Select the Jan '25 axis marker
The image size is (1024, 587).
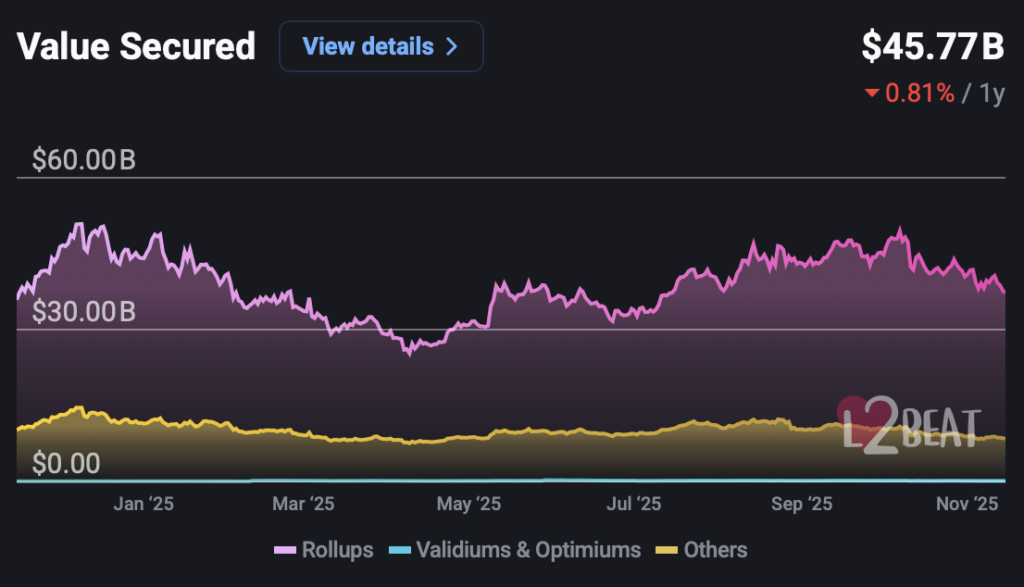(143, 504)
